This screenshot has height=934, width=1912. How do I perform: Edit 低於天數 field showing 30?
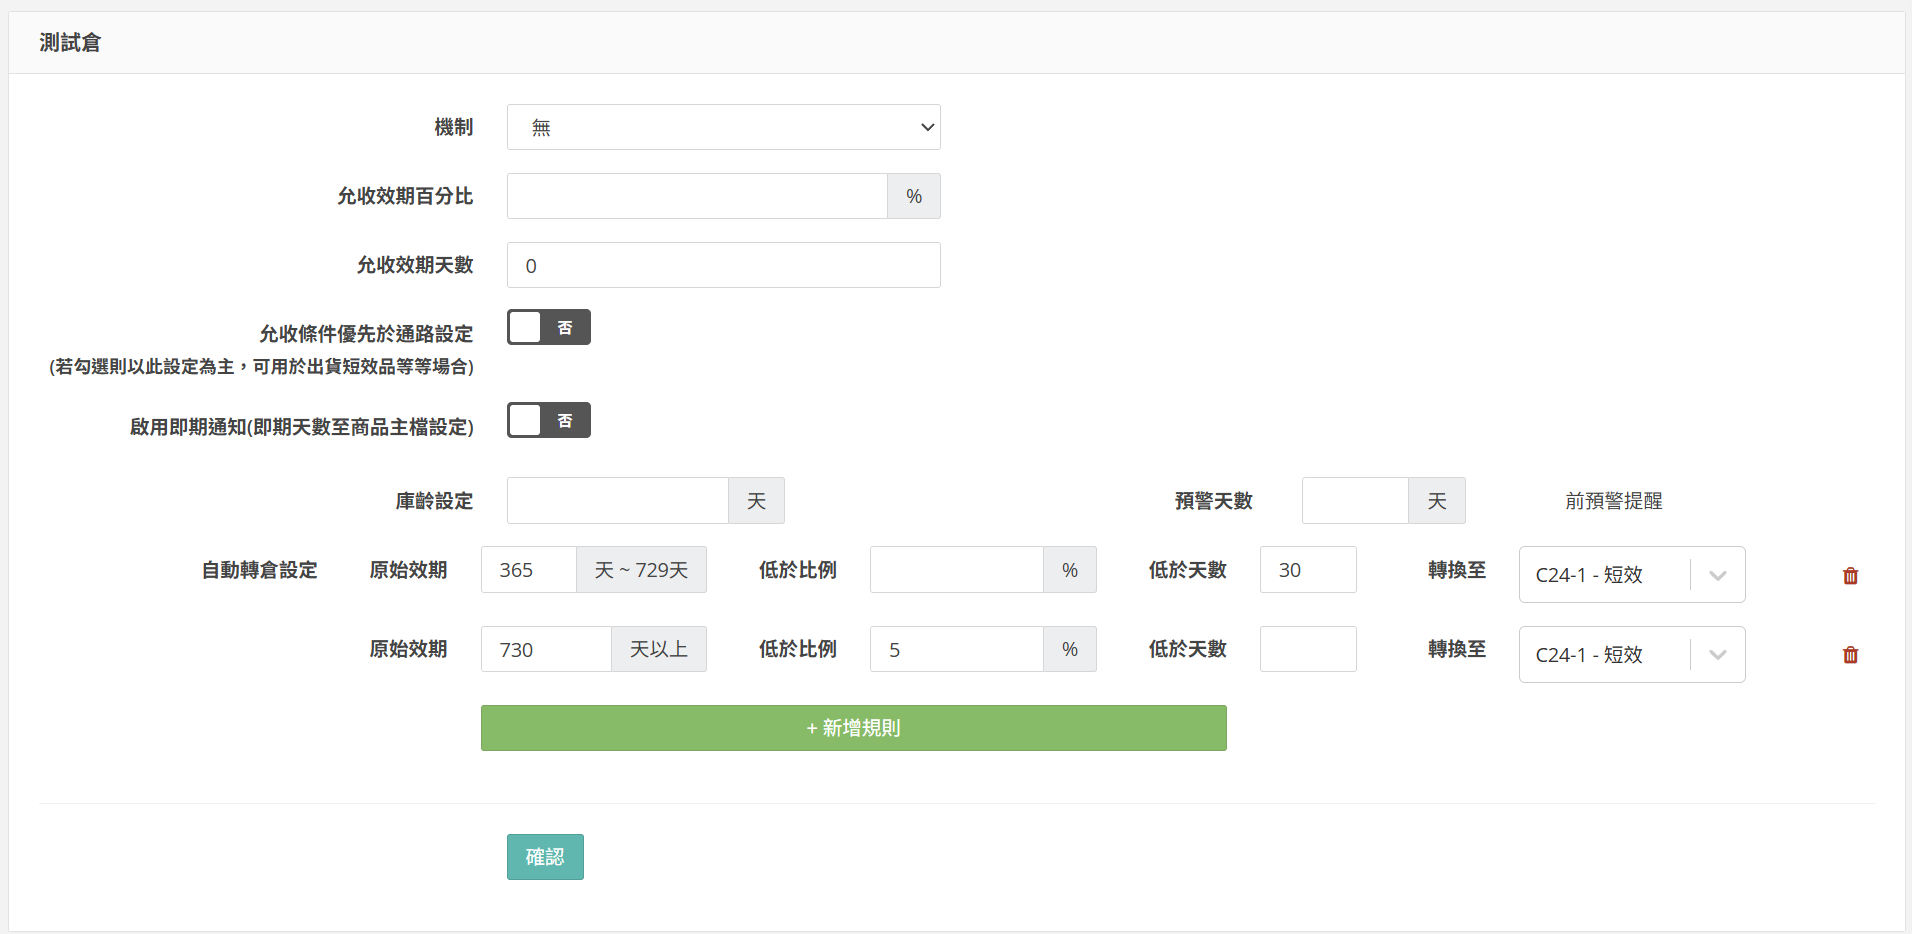tap(1307, 570)
